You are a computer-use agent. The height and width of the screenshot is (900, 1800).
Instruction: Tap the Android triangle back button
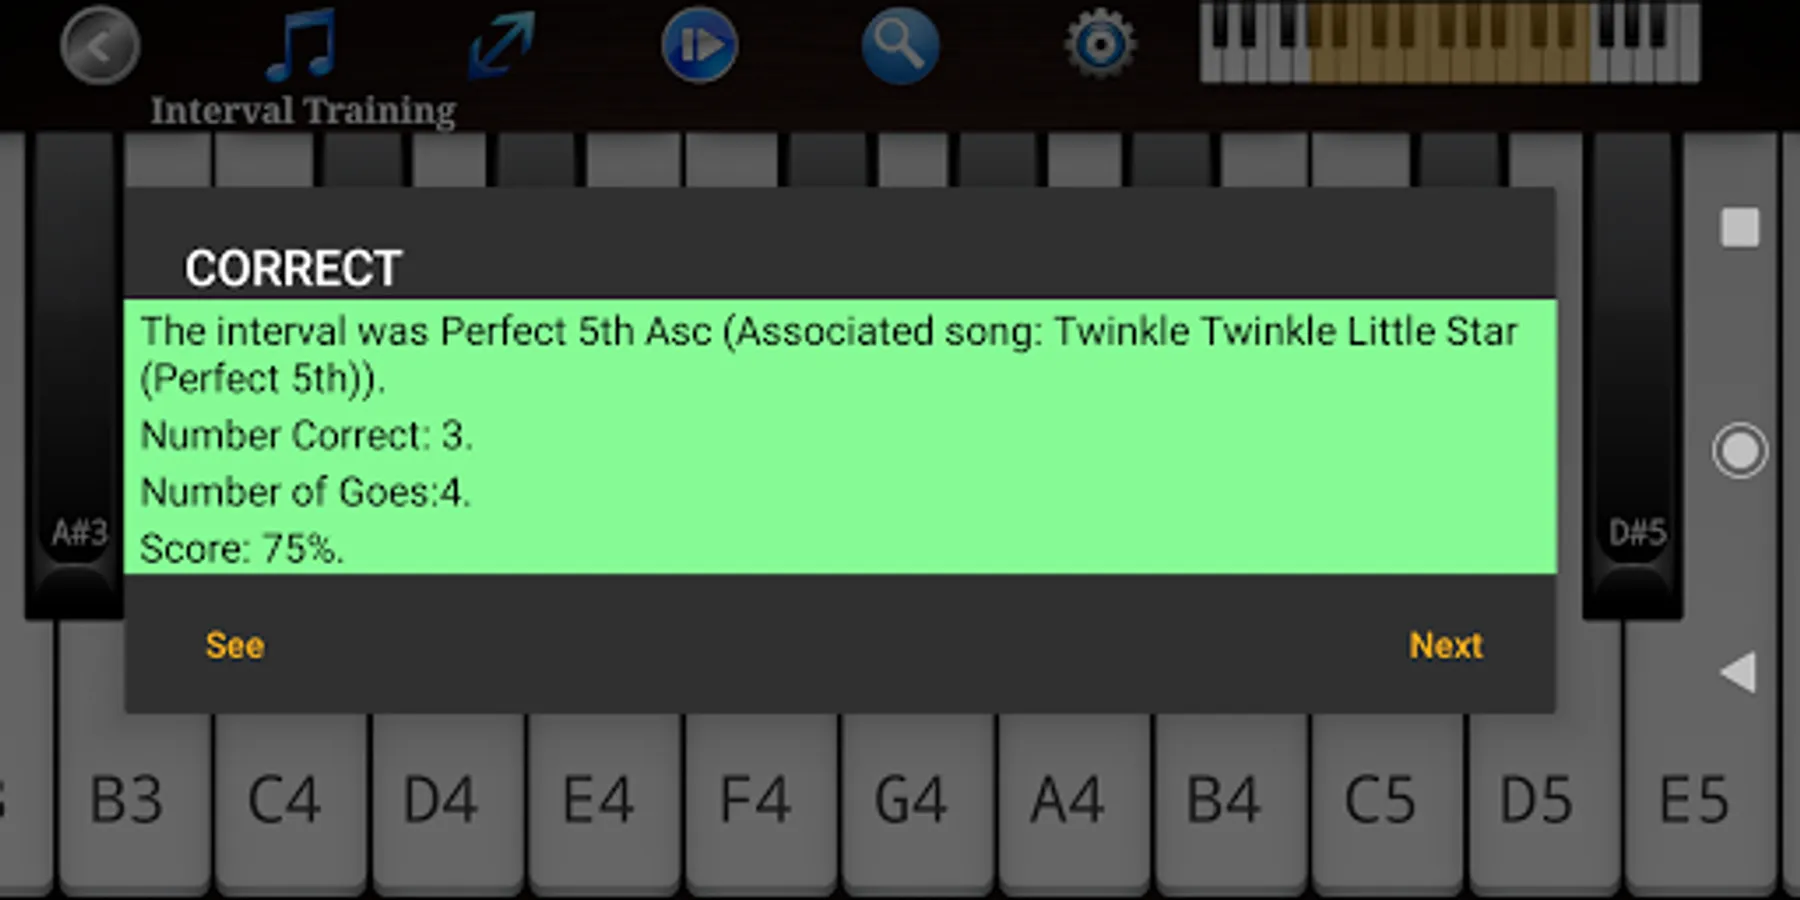point(1739,672)
